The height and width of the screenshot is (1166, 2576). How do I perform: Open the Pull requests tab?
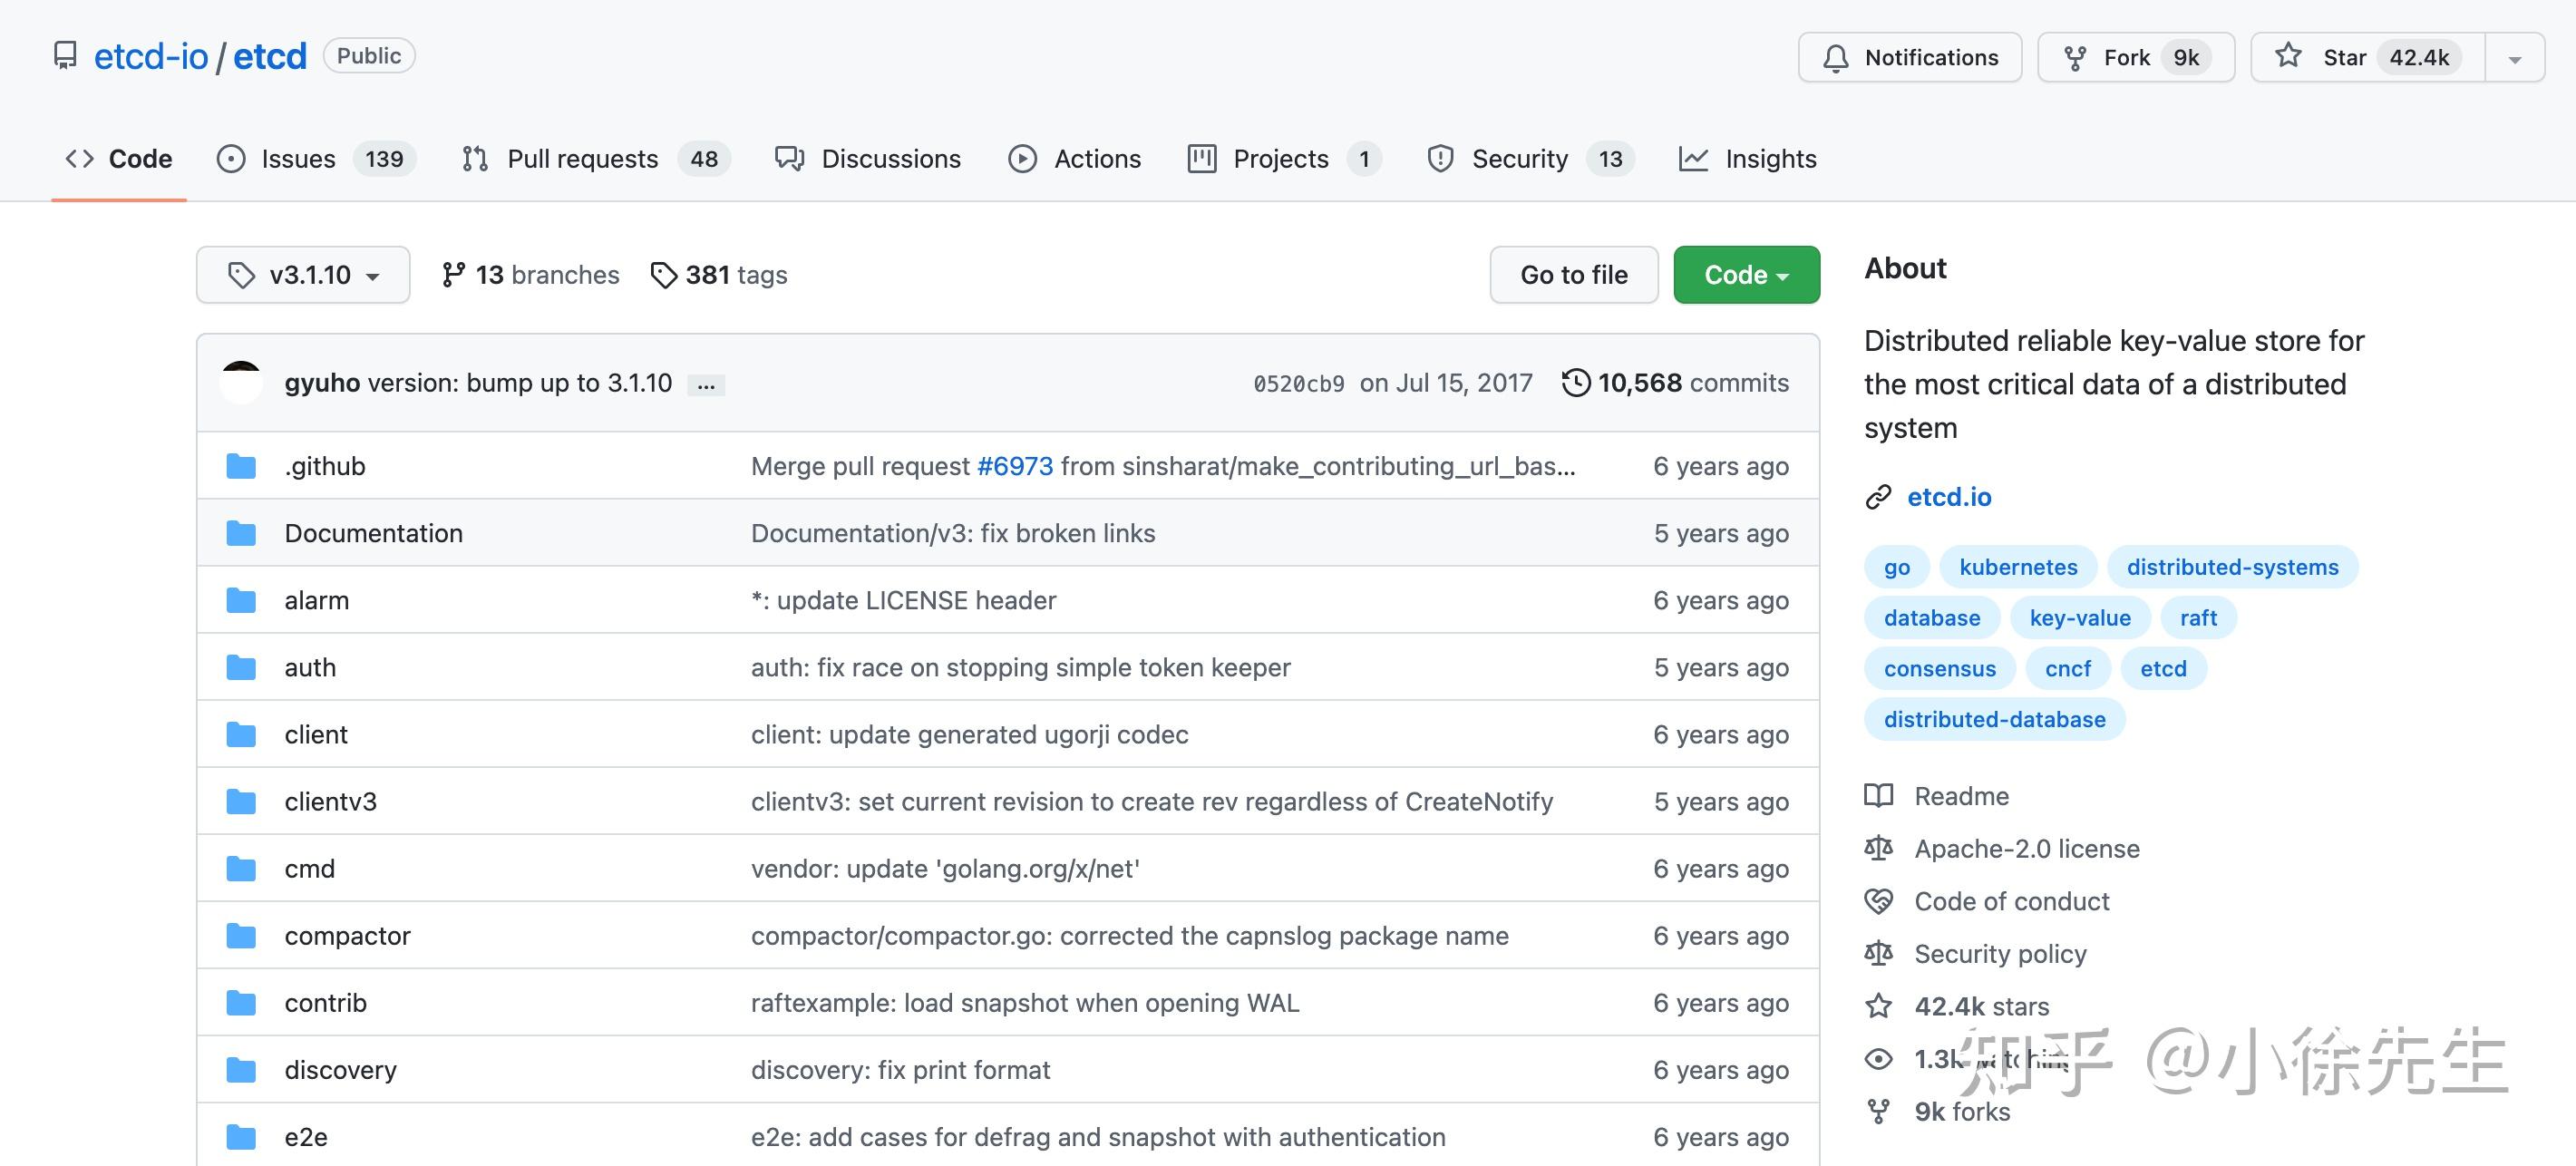(x=582, y=159)
